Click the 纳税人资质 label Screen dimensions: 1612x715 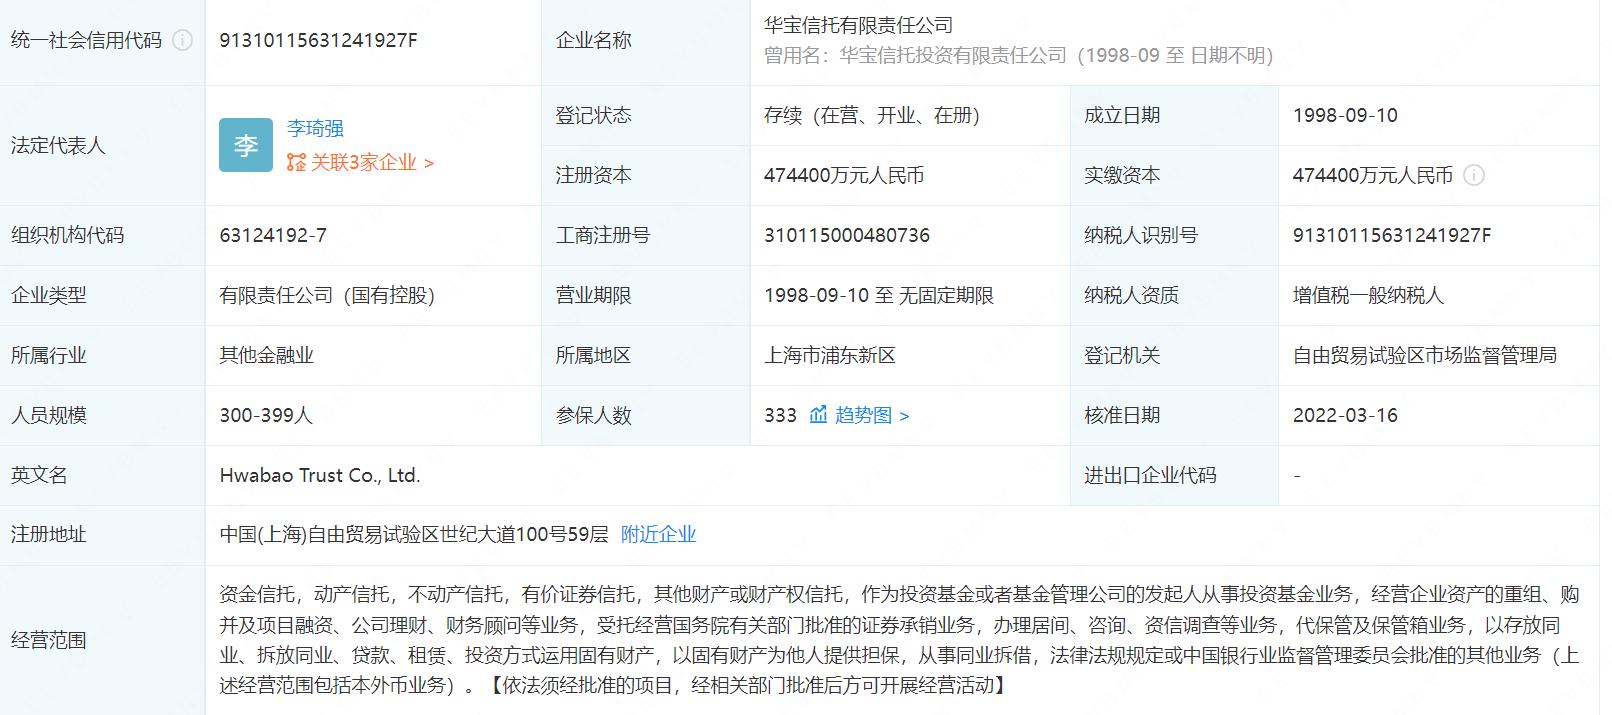1132,295
